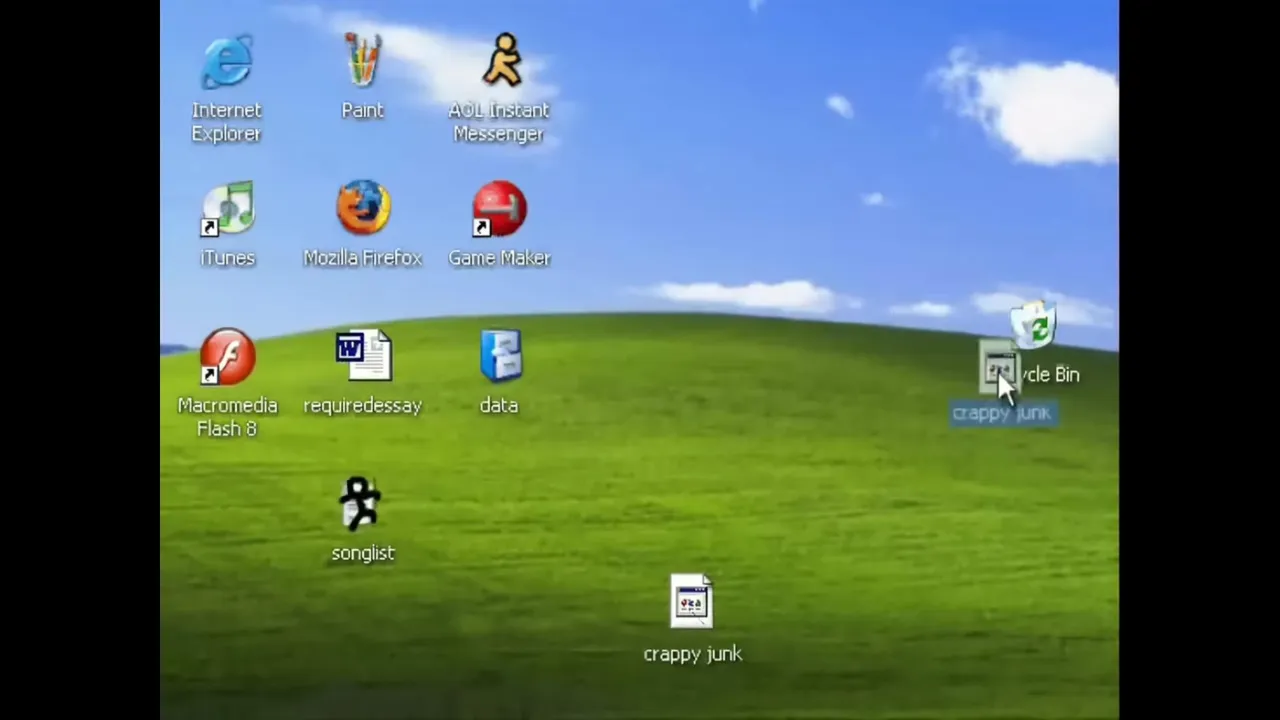Click the Paint label text
The width and height of the screenshot is (1280, 720).
(363, 110)
